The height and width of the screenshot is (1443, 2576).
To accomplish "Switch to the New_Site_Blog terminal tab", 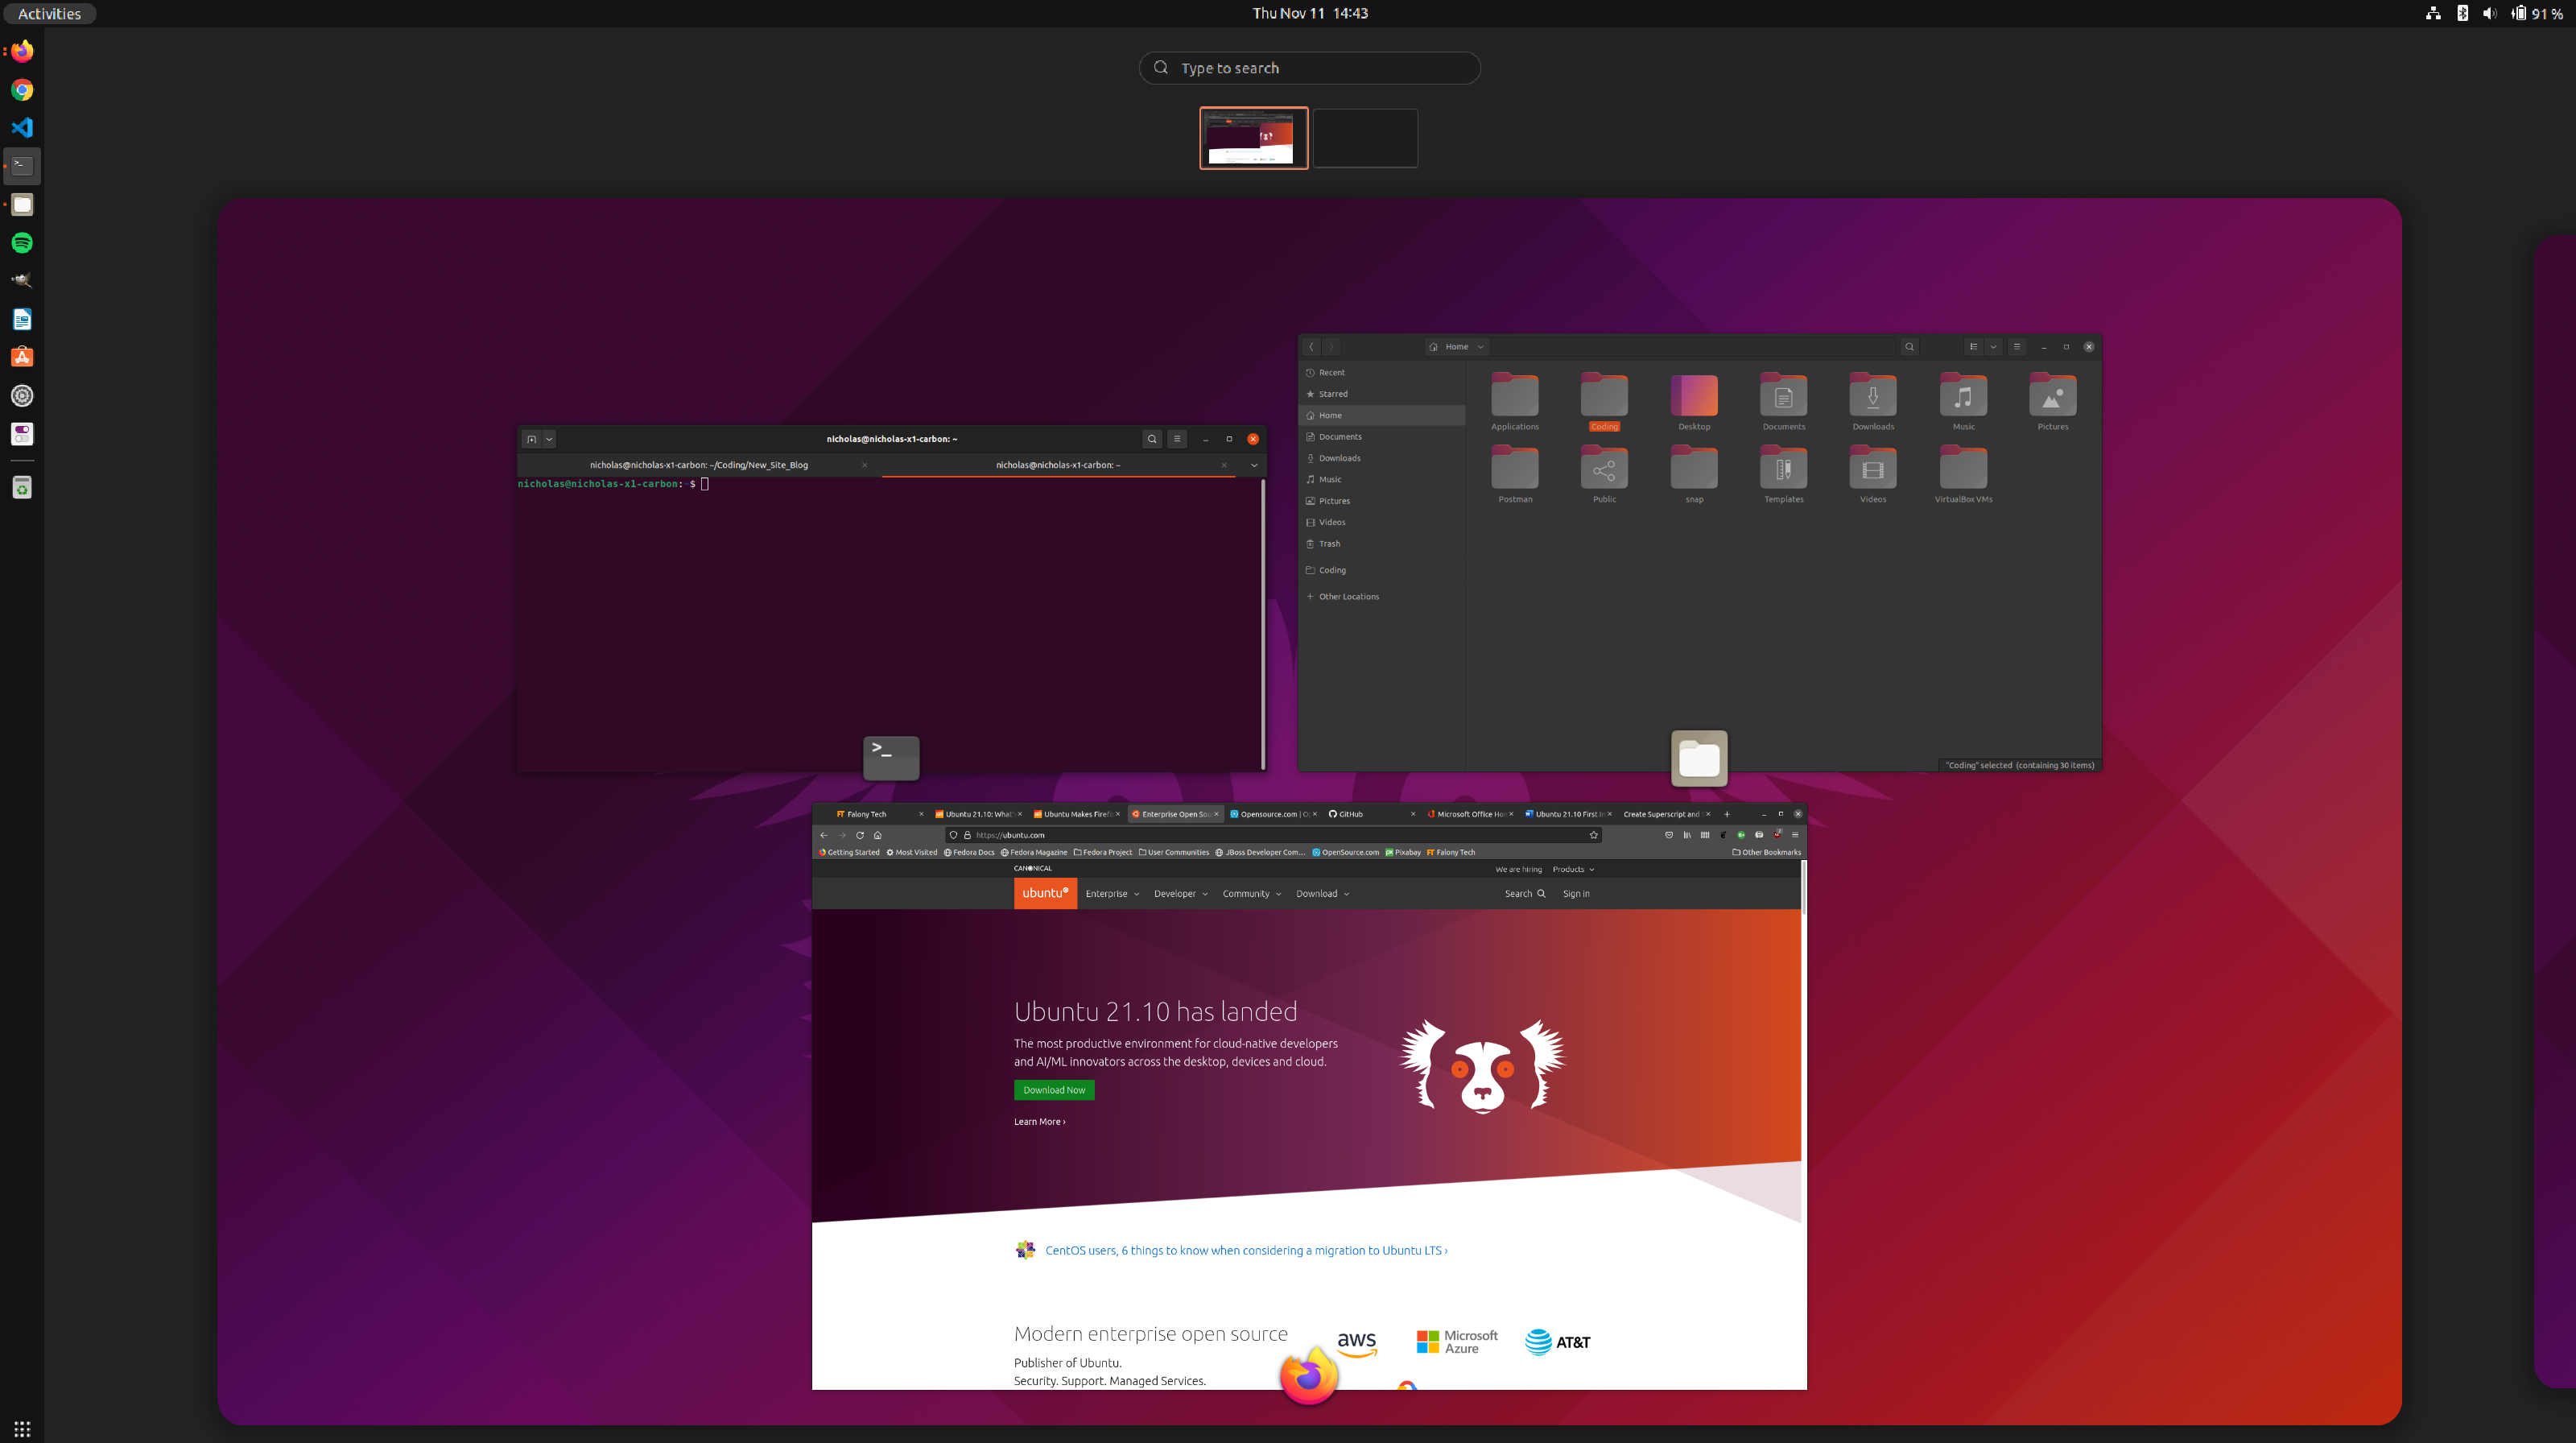I will point(699,465).
